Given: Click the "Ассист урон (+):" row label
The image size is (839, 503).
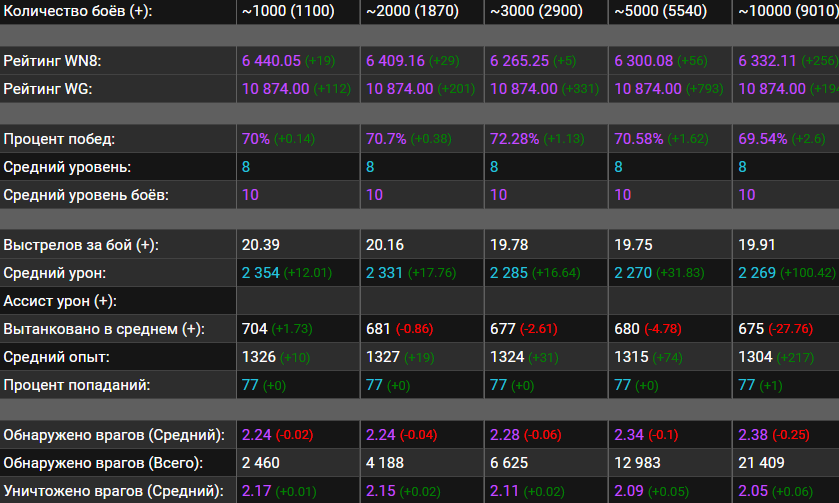Looking at the screenshot, I should [x=60, y=301].
